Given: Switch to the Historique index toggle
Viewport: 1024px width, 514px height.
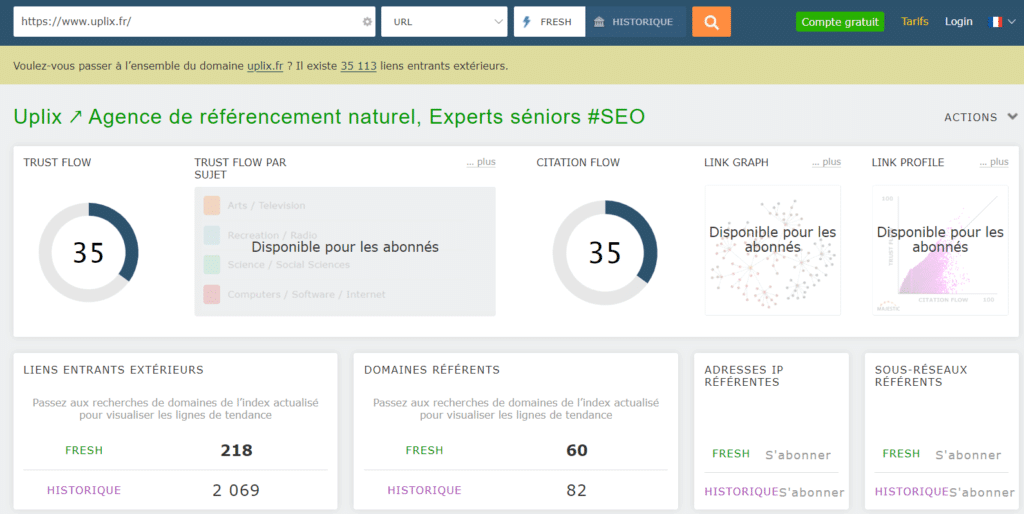Looking at the screenshot, I should coord(635,22).
